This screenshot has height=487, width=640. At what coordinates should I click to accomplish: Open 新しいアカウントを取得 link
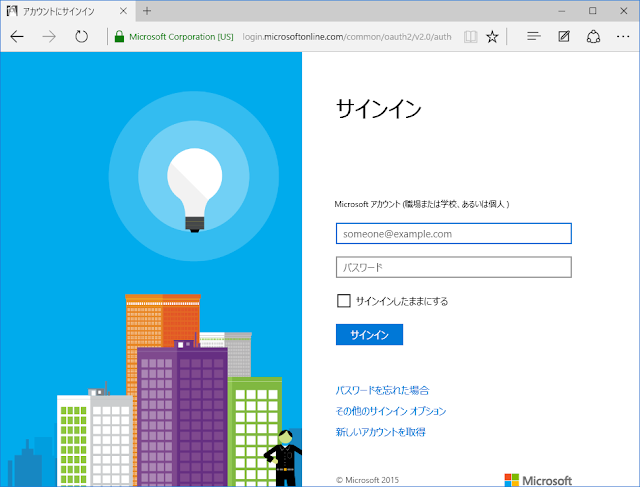(380, 432)
